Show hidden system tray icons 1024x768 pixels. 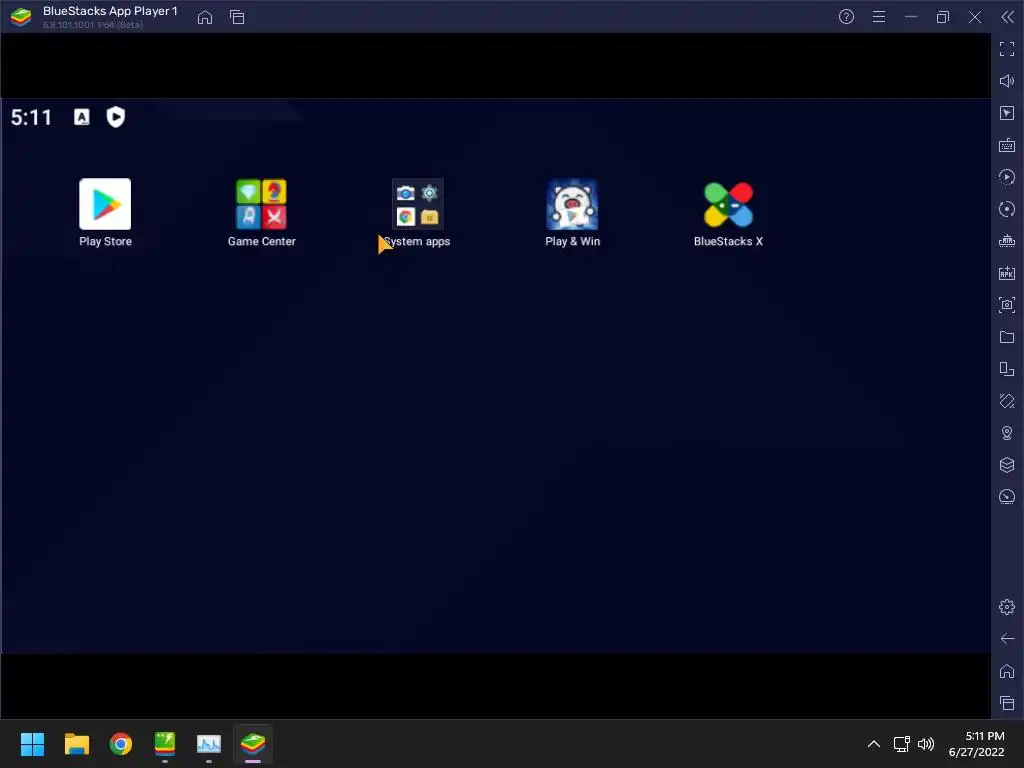(874, 744)
